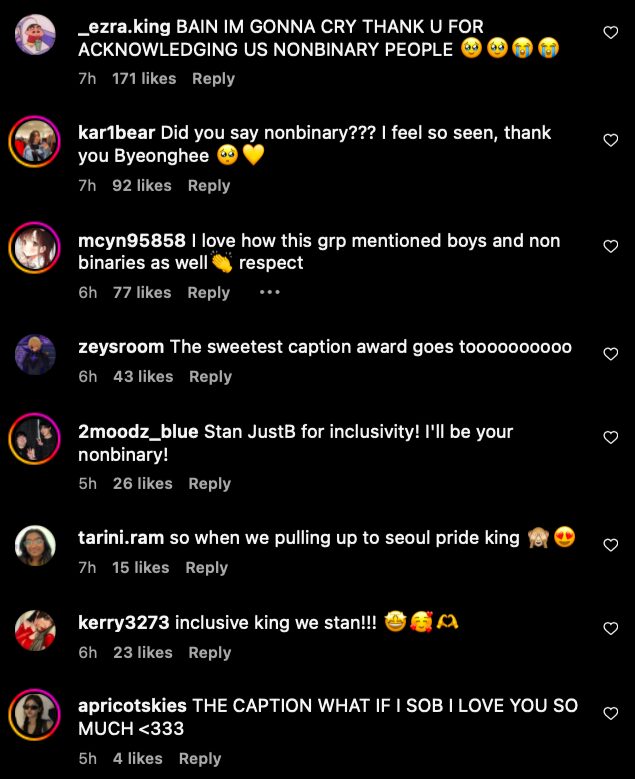
Task: Reply to _ezra.king's comment
Action: tap(213, 79)
